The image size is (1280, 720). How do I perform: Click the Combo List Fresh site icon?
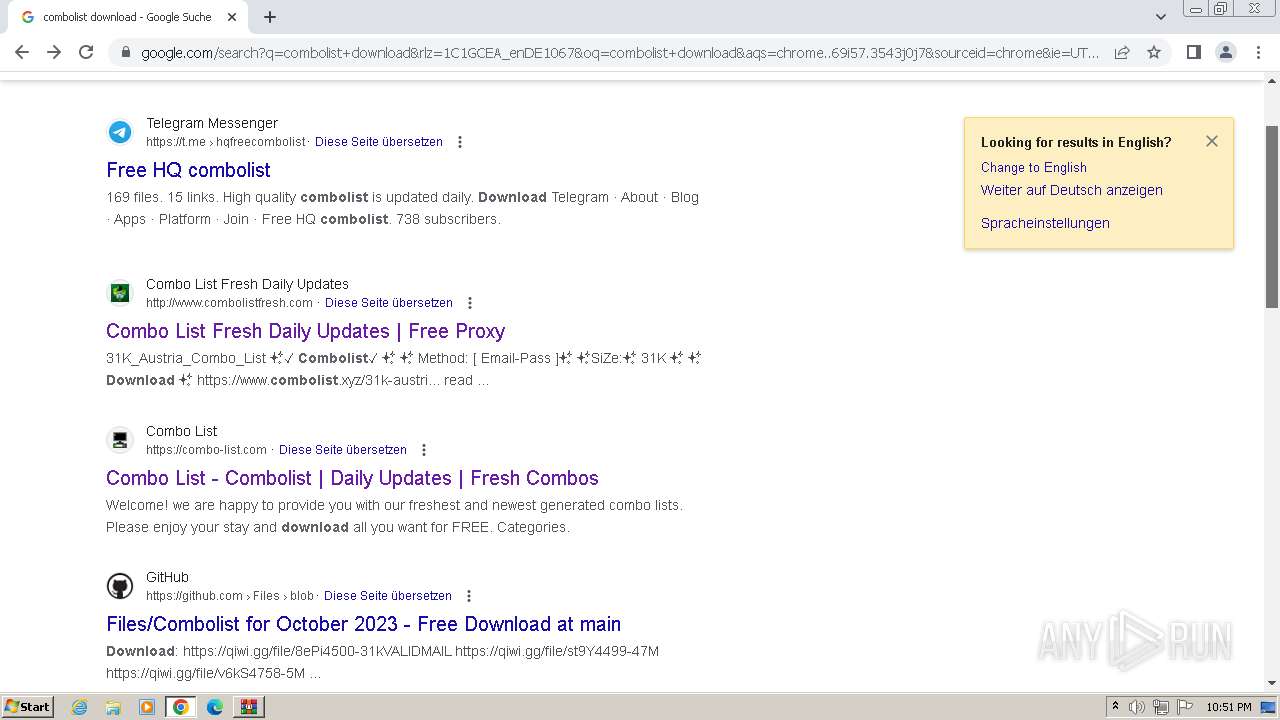tap(120, 293)
